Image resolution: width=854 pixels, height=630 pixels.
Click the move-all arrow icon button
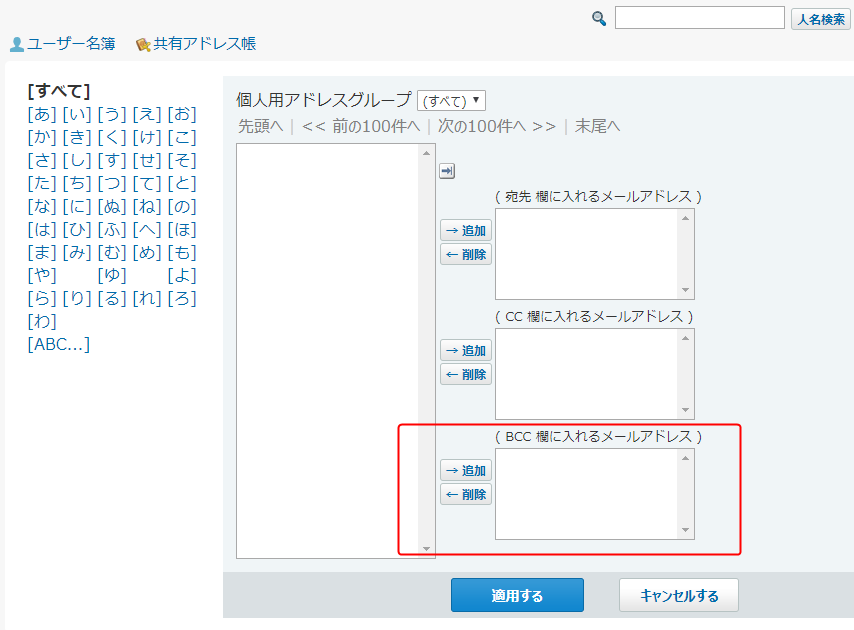[x=447, y=171]
